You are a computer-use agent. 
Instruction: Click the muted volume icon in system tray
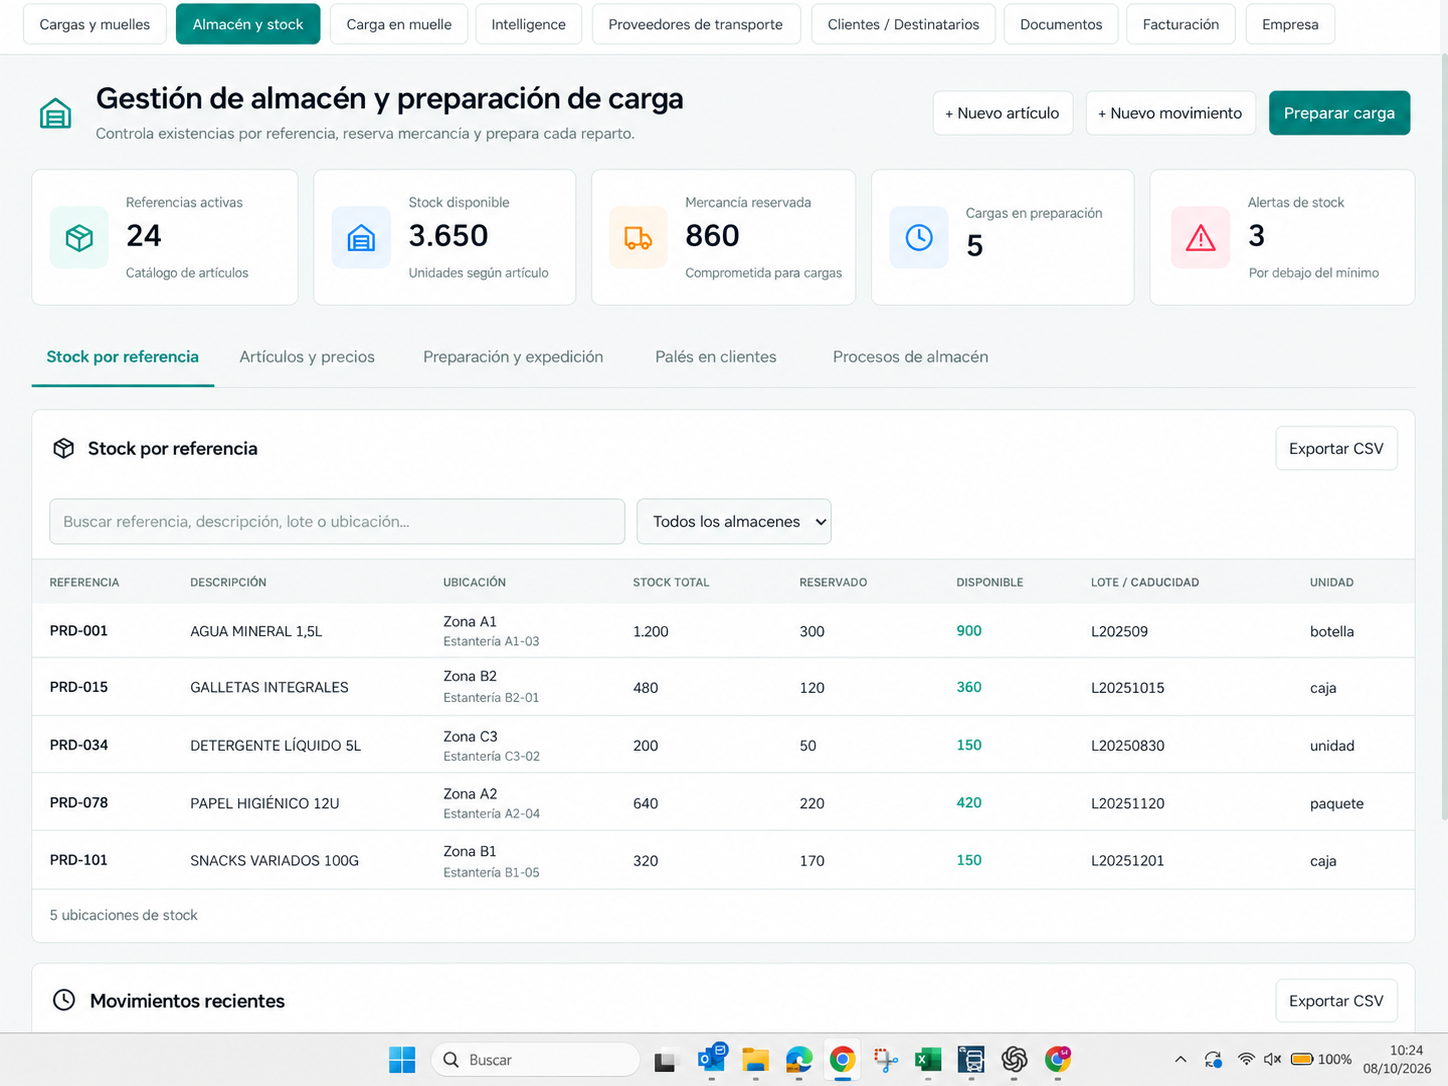coord(1272,1059)
